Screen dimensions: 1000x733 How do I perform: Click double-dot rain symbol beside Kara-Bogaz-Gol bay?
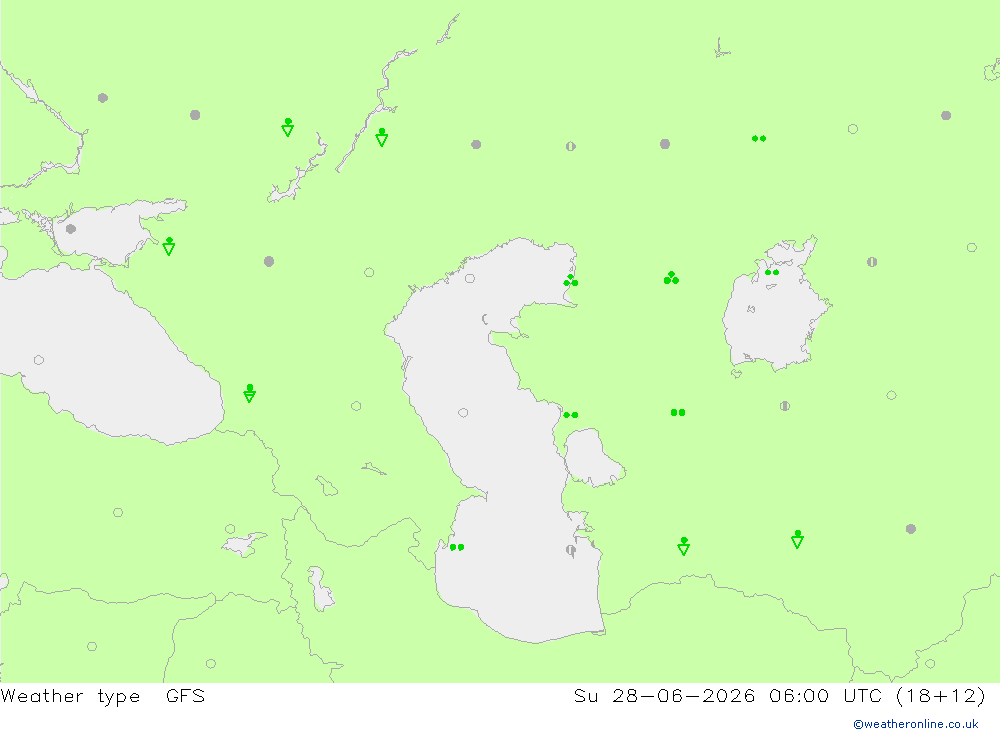pyautogui.click(x=571, y=415)
